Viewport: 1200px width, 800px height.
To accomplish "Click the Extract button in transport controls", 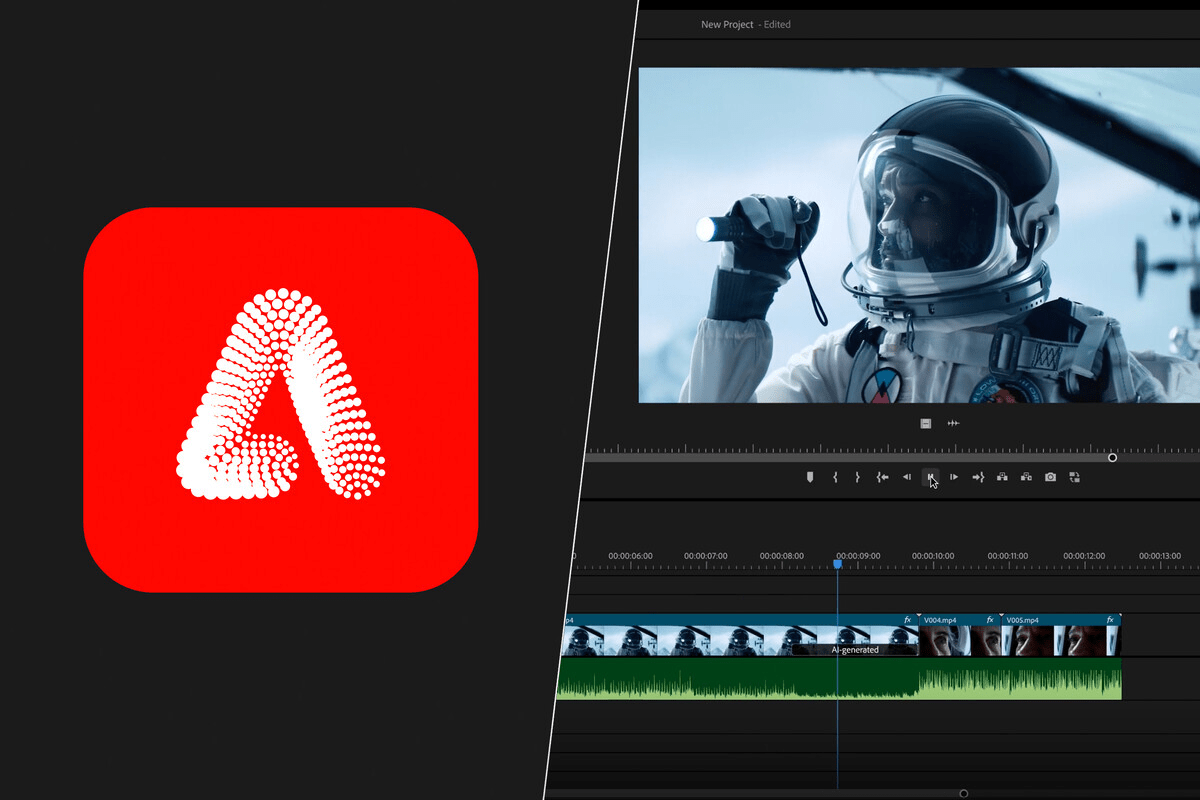I will click(1026, 478).
